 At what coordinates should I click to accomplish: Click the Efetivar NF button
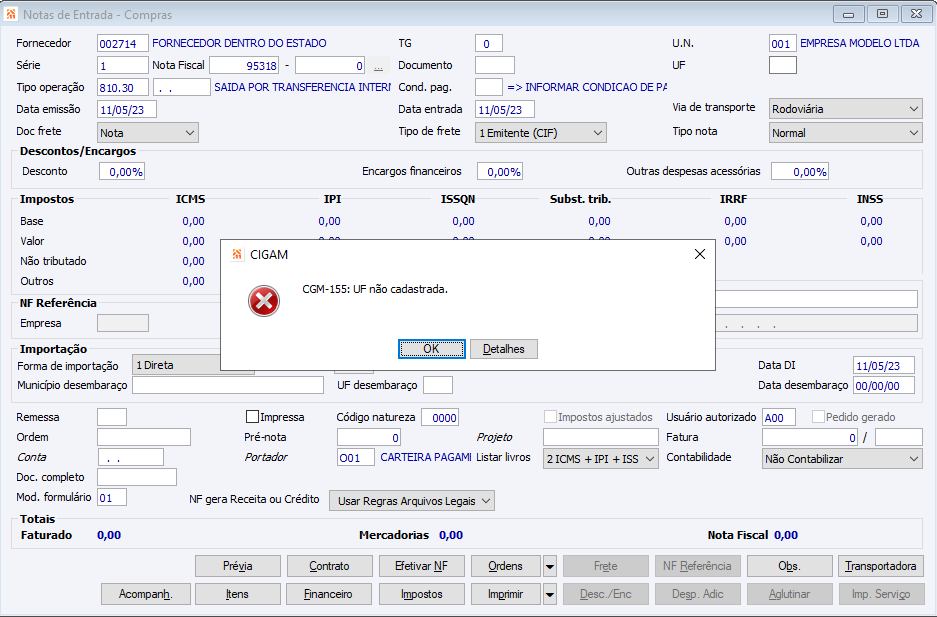421,566
